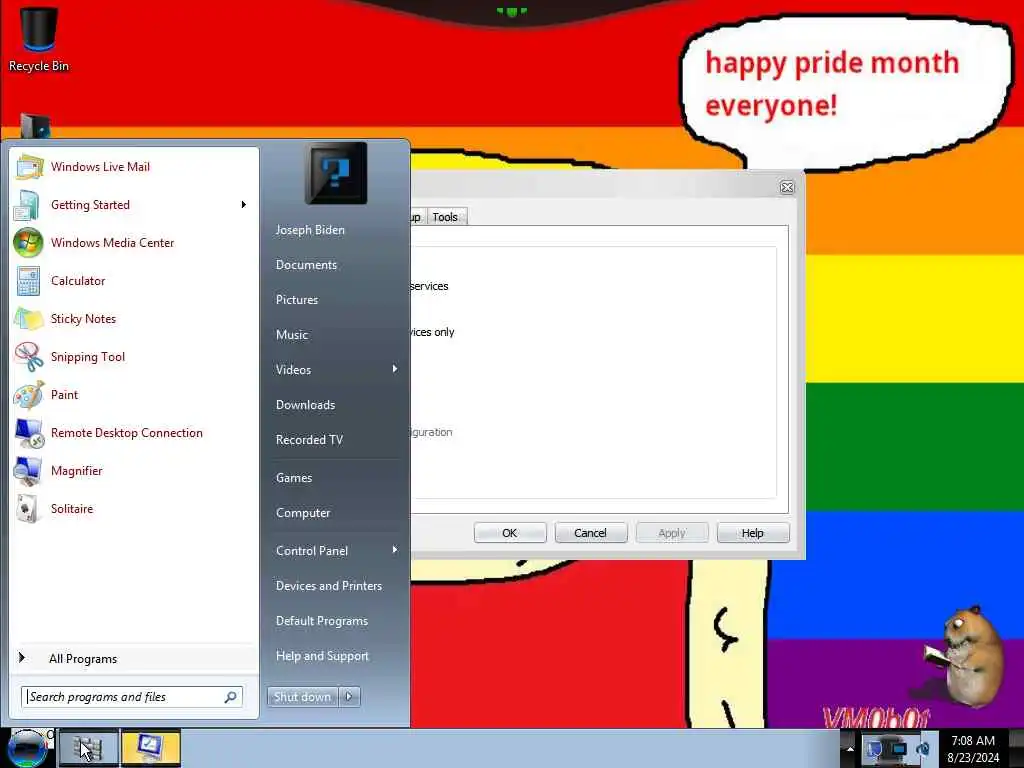The image size is (1024, 768).
Task: Click the Apply button
Action: (672, 533)
